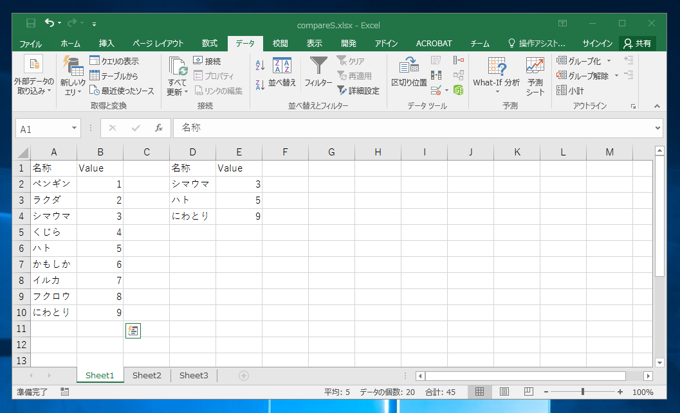The width and height of the screenshot is (680, 413).
Task: Switch to the Page Layout (ページレイアウト) tab
Action: coord(158,43)
